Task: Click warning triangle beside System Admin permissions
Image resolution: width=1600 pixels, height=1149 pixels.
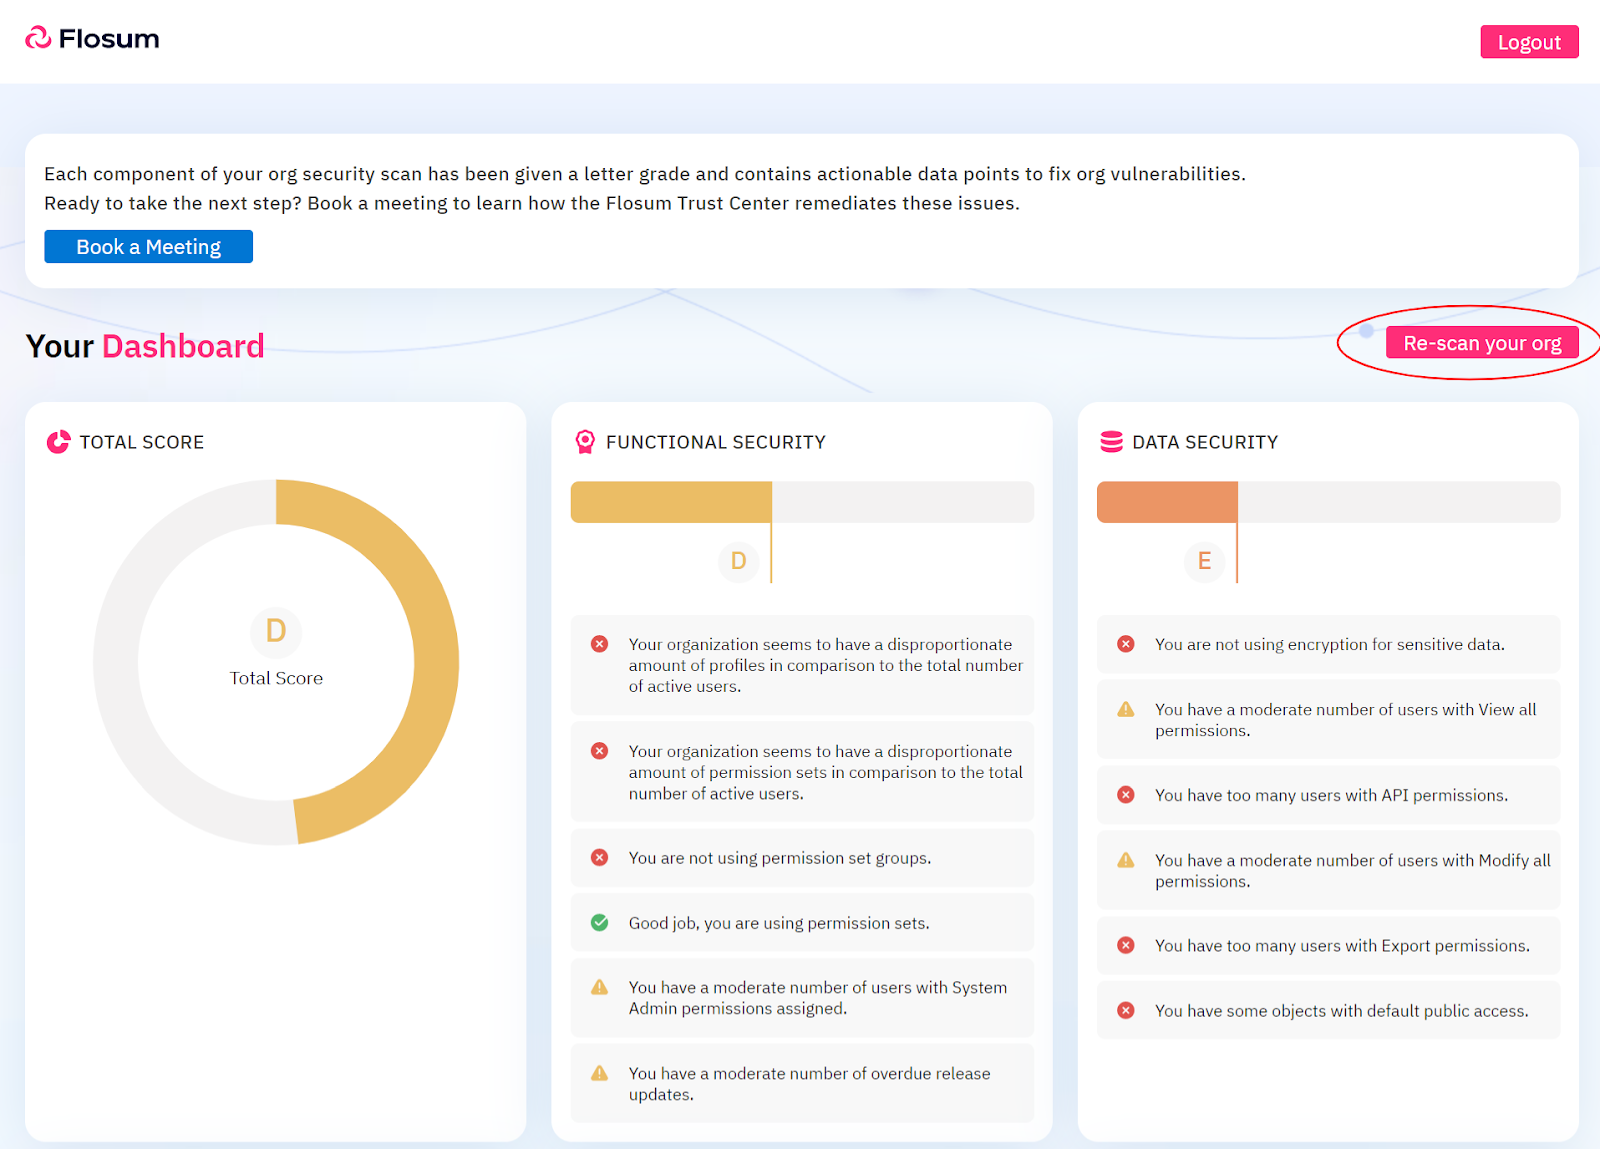Action: tap(600, 988)
